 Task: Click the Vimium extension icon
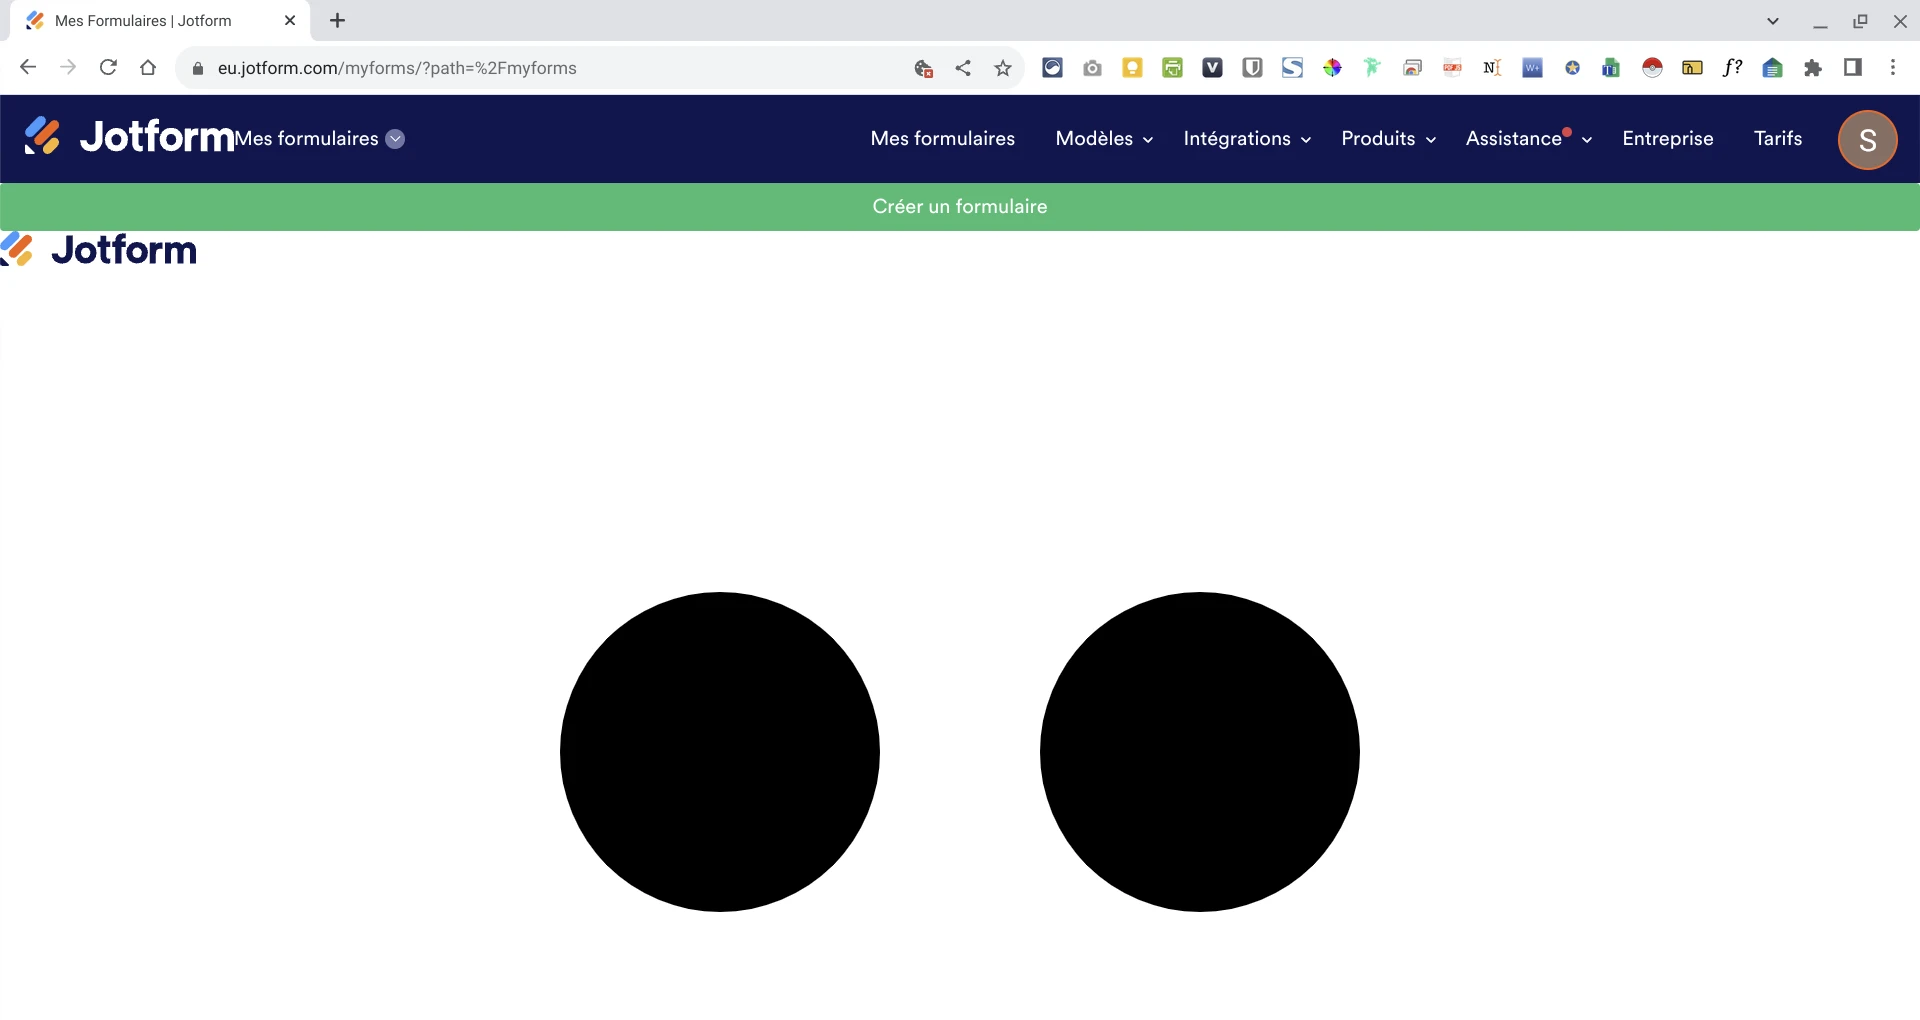pos(1212,67)
